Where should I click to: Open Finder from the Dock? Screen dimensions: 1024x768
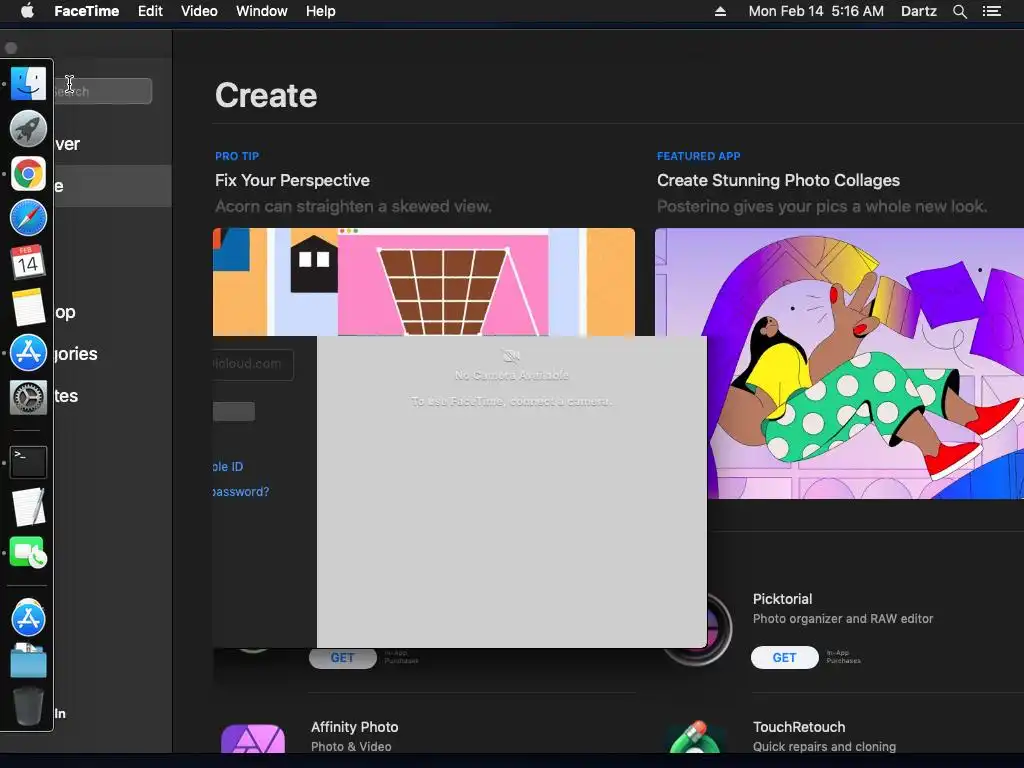point(28,84)
